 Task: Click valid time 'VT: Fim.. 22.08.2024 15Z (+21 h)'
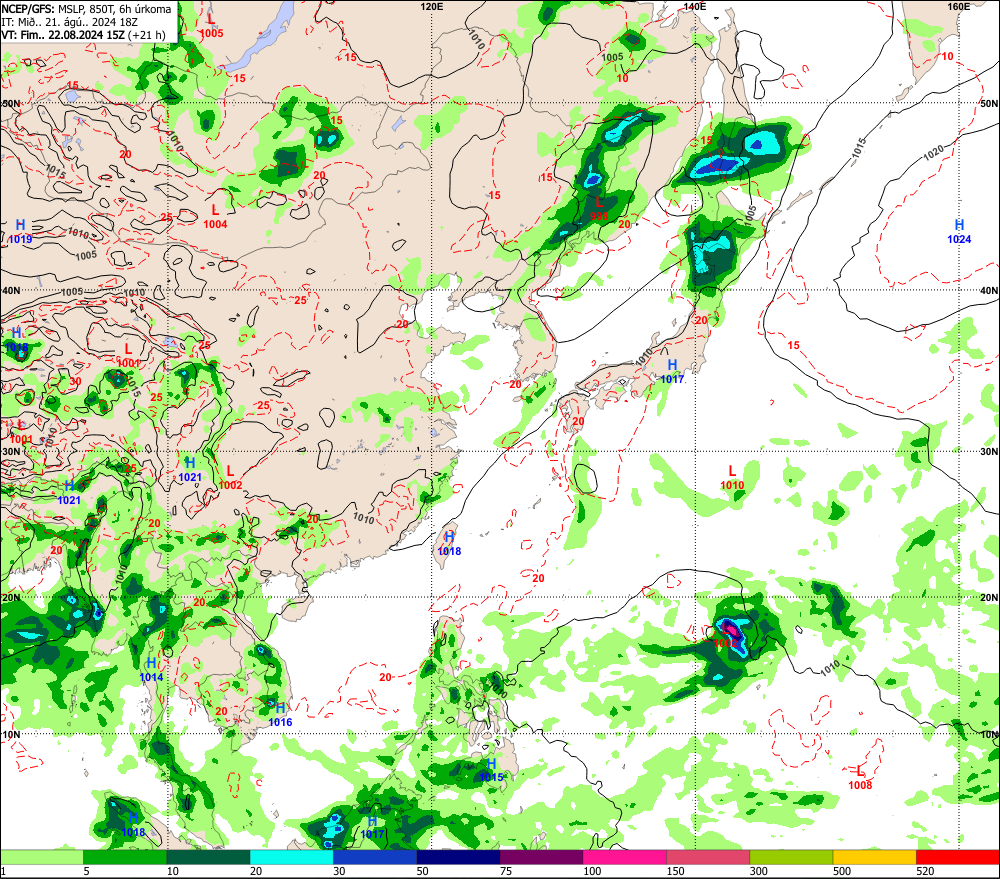point(83,35)
